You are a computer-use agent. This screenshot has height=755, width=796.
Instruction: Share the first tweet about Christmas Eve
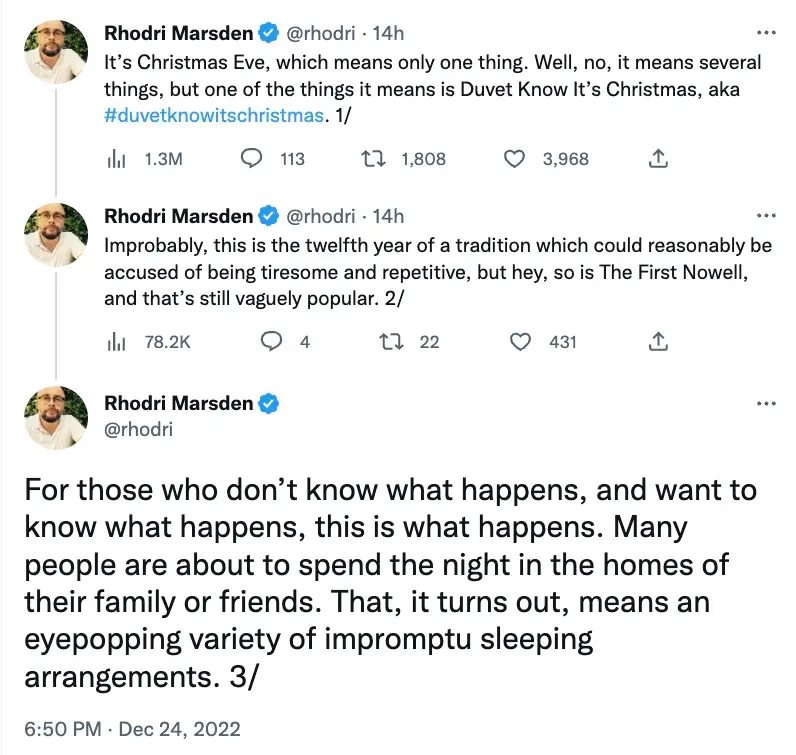point(658,158)
